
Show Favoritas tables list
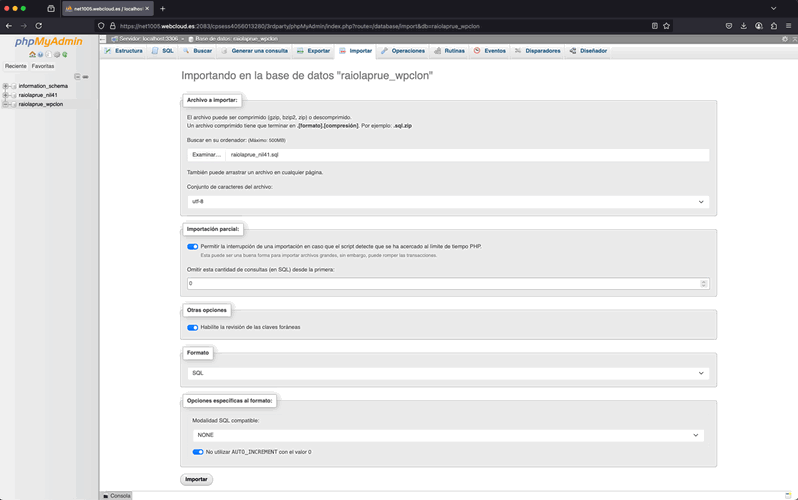[43, 66]
